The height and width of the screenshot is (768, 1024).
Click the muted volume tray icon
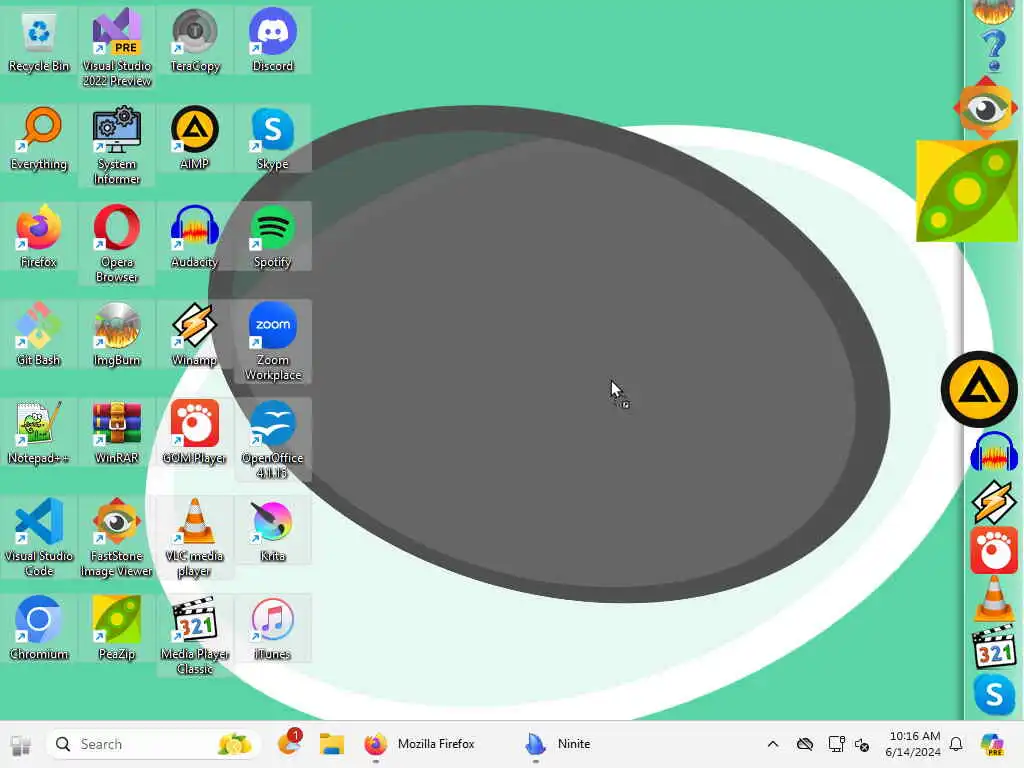pyautogui.click(x=862, y=744)
